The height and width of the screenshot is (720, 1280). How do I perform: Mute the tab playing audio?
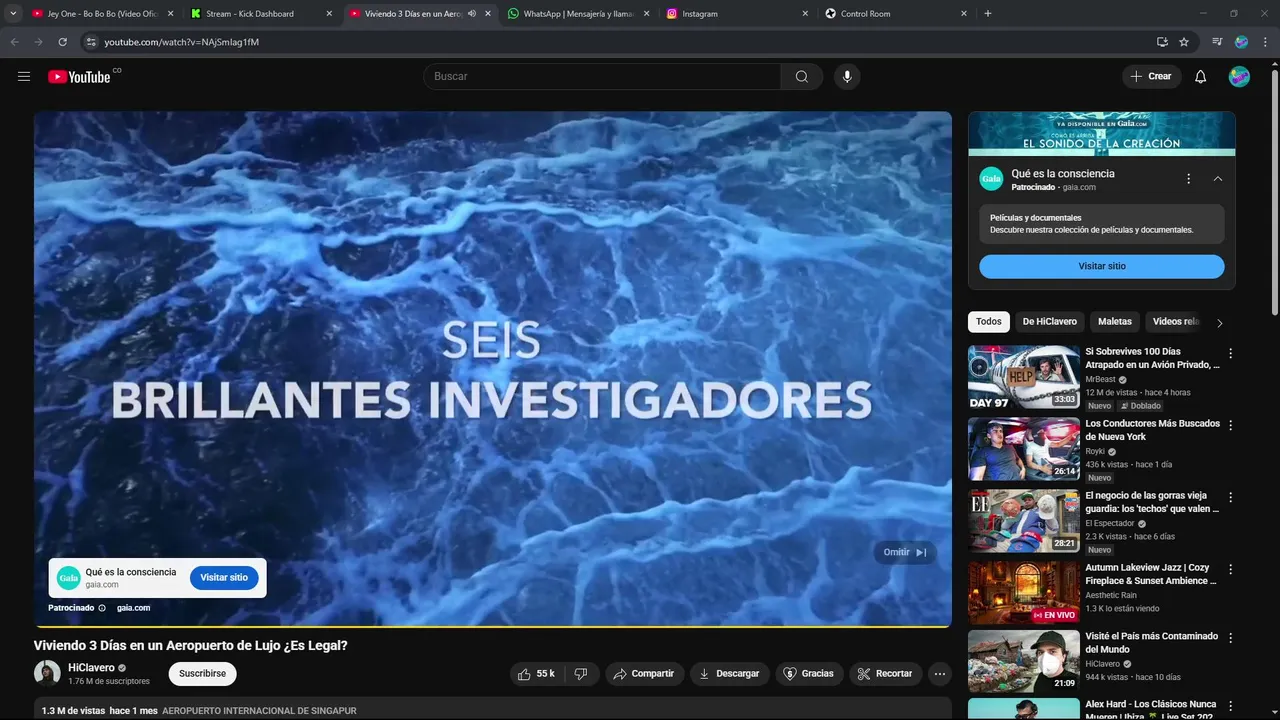(472, 14)
